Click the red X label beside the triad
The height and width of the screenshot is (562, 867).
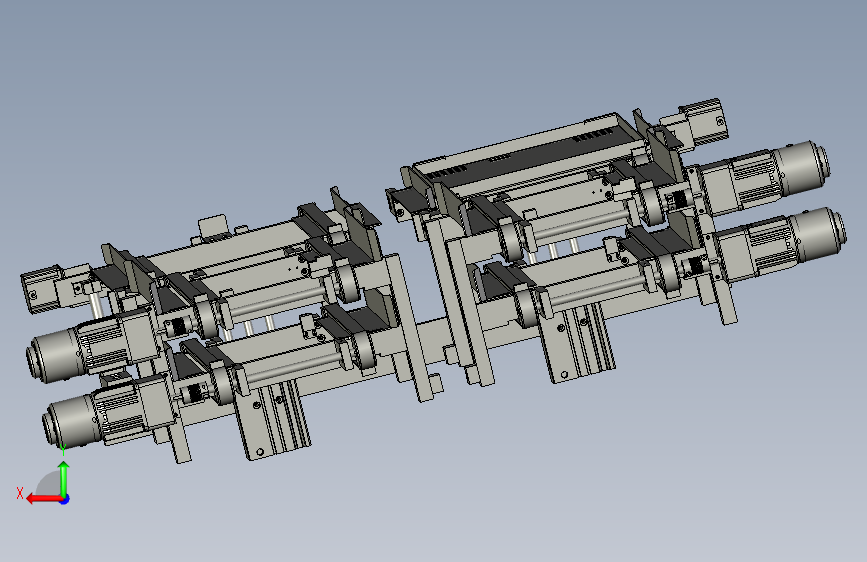[x=20, y=493]
